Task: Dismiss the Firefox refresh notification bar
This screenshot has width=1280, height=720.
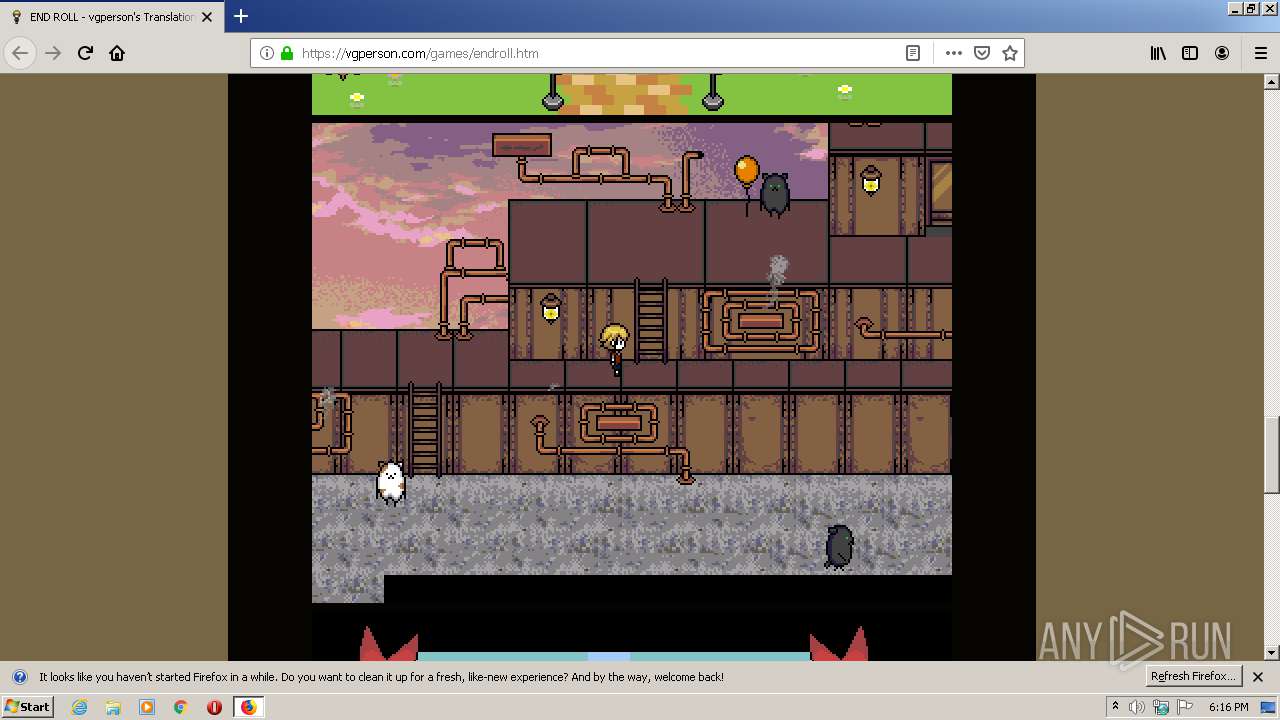Action: [x=1258, y=677]
